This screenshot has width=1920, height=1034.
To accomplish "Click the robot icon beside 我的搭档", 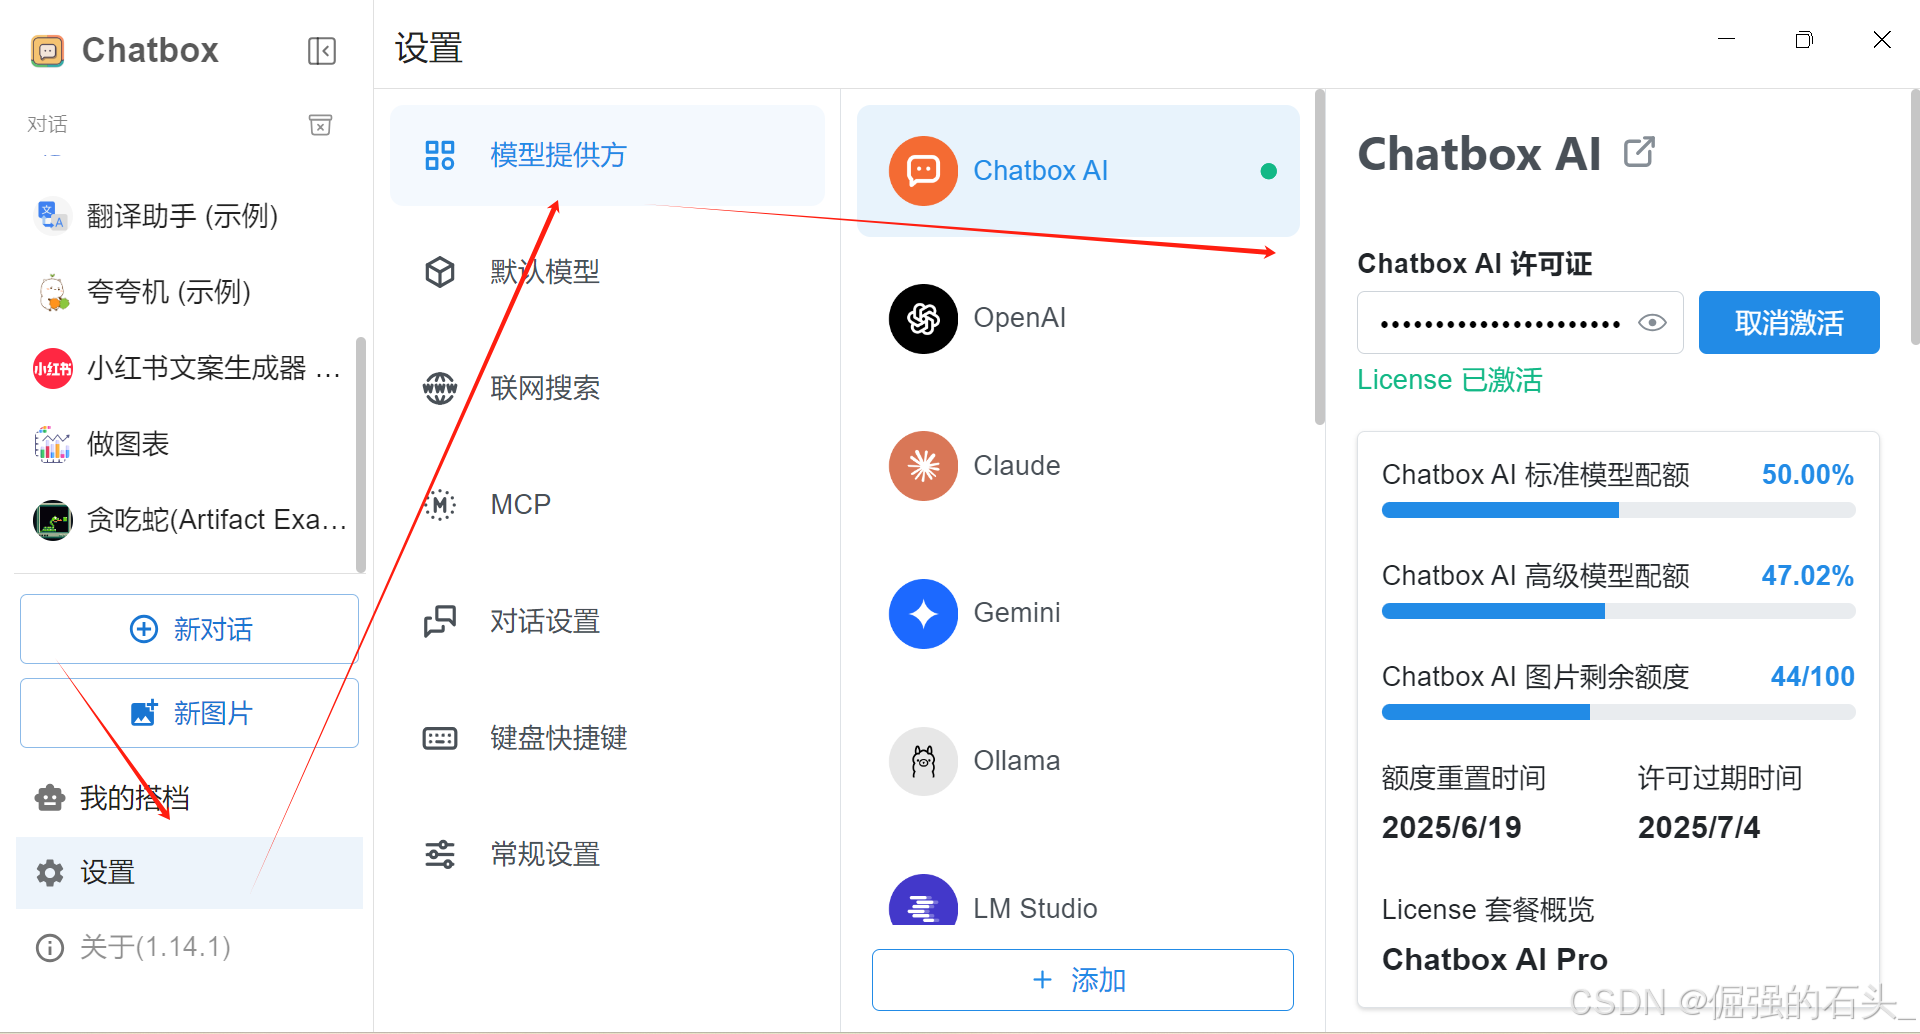I will click(x=49, y=798).
